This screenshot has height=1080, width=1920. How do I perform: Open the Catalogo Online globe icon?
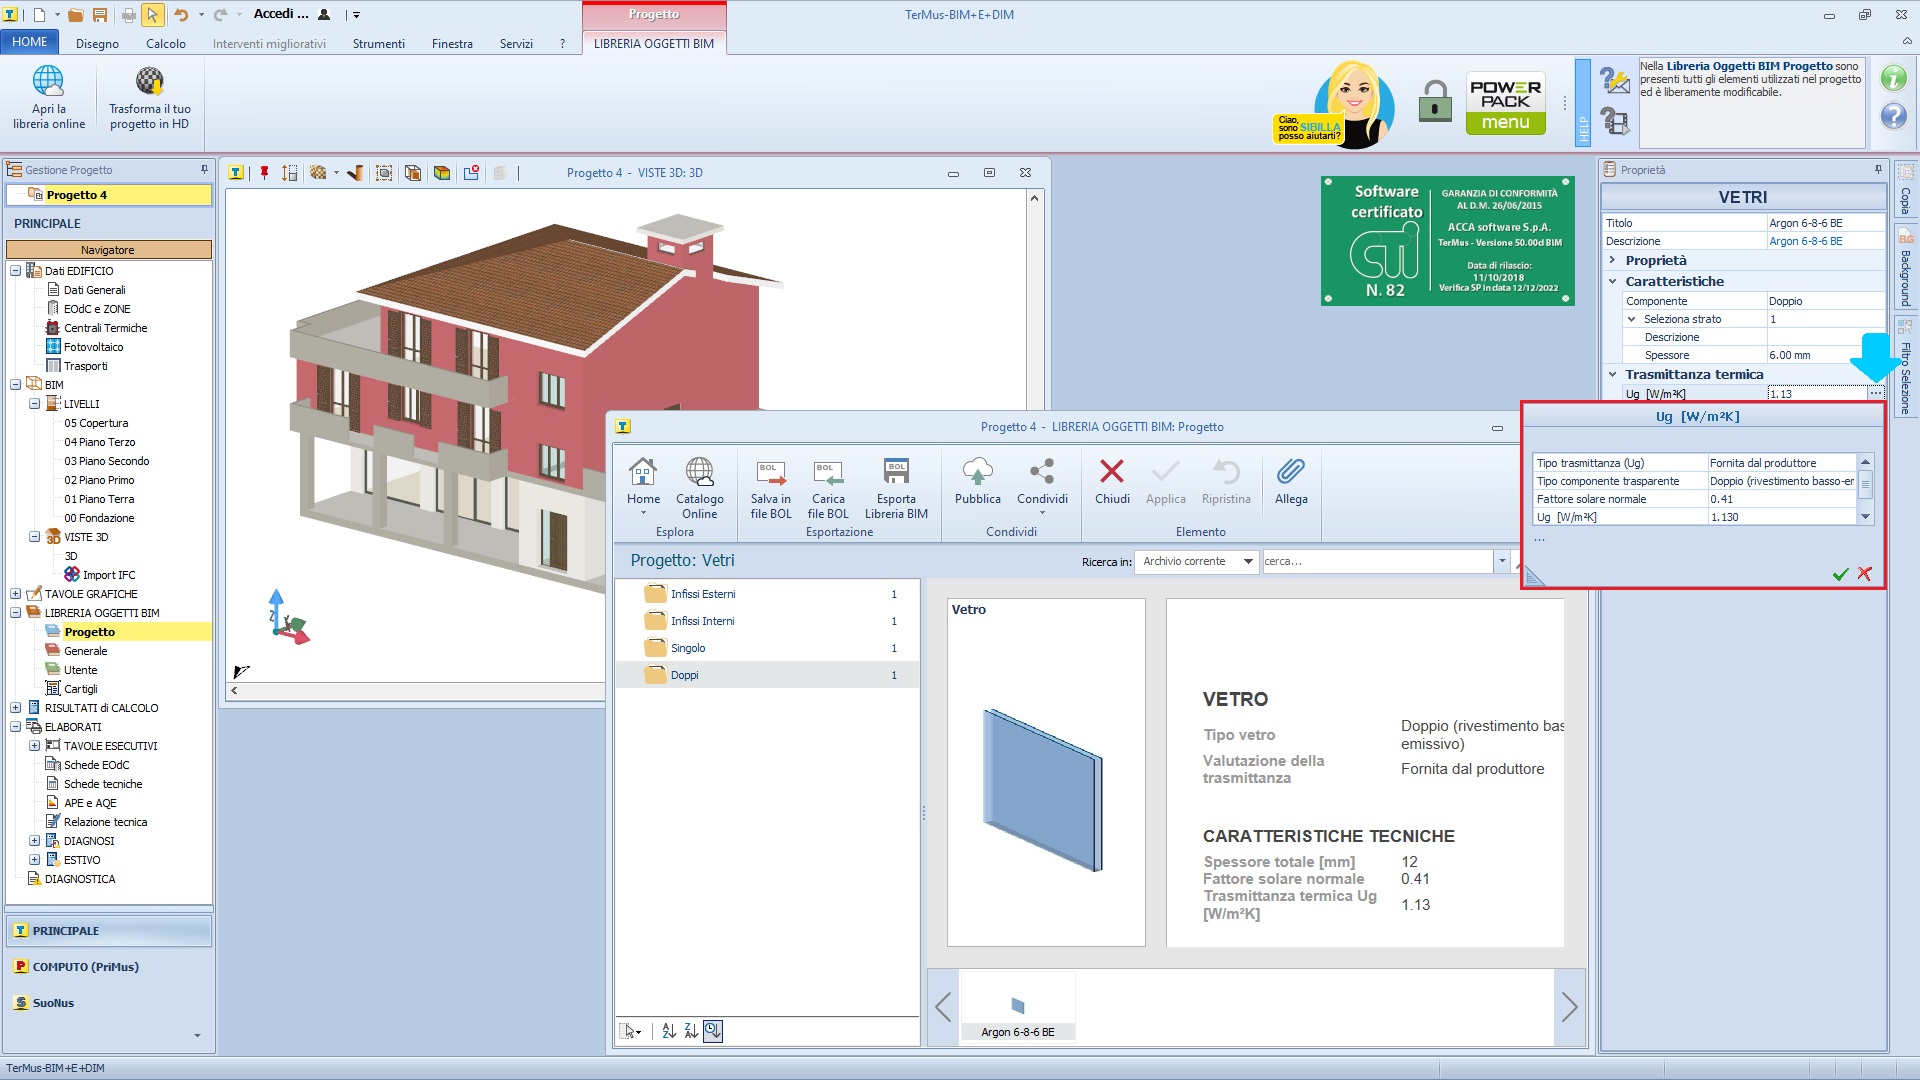click(x=699, y=473)
